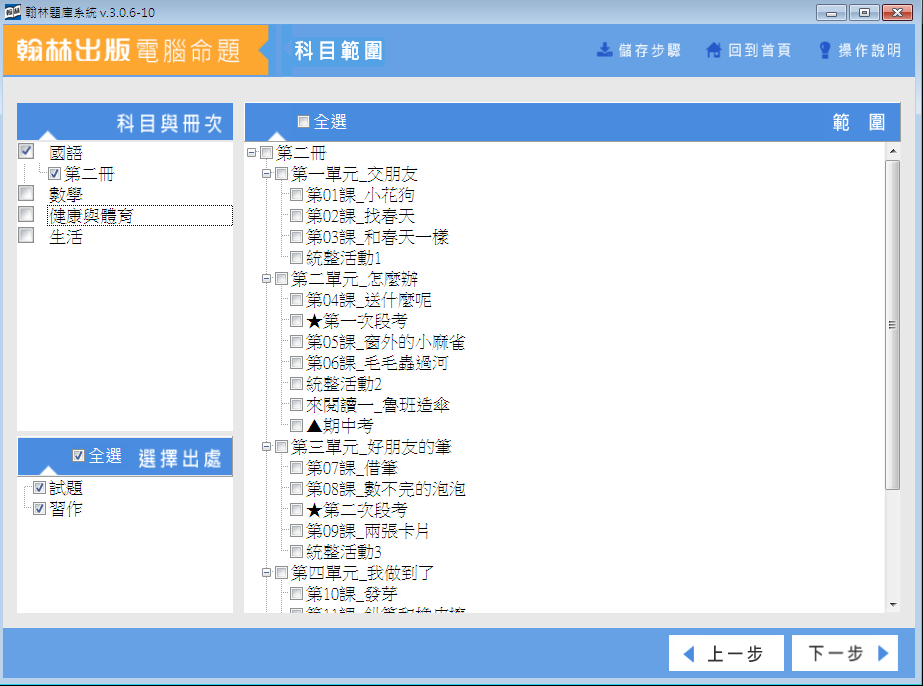This screenshot has height=686, width=923.
Task: Click the 儲存步驟 label
Action: (650, 51)
